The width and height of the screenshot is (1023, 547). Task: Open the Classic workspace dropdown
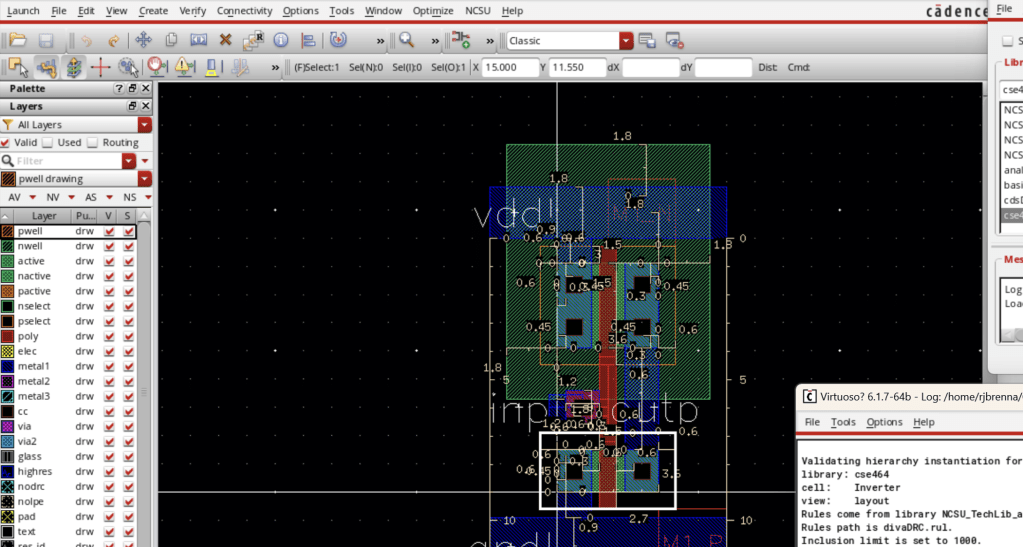(626, 41)
